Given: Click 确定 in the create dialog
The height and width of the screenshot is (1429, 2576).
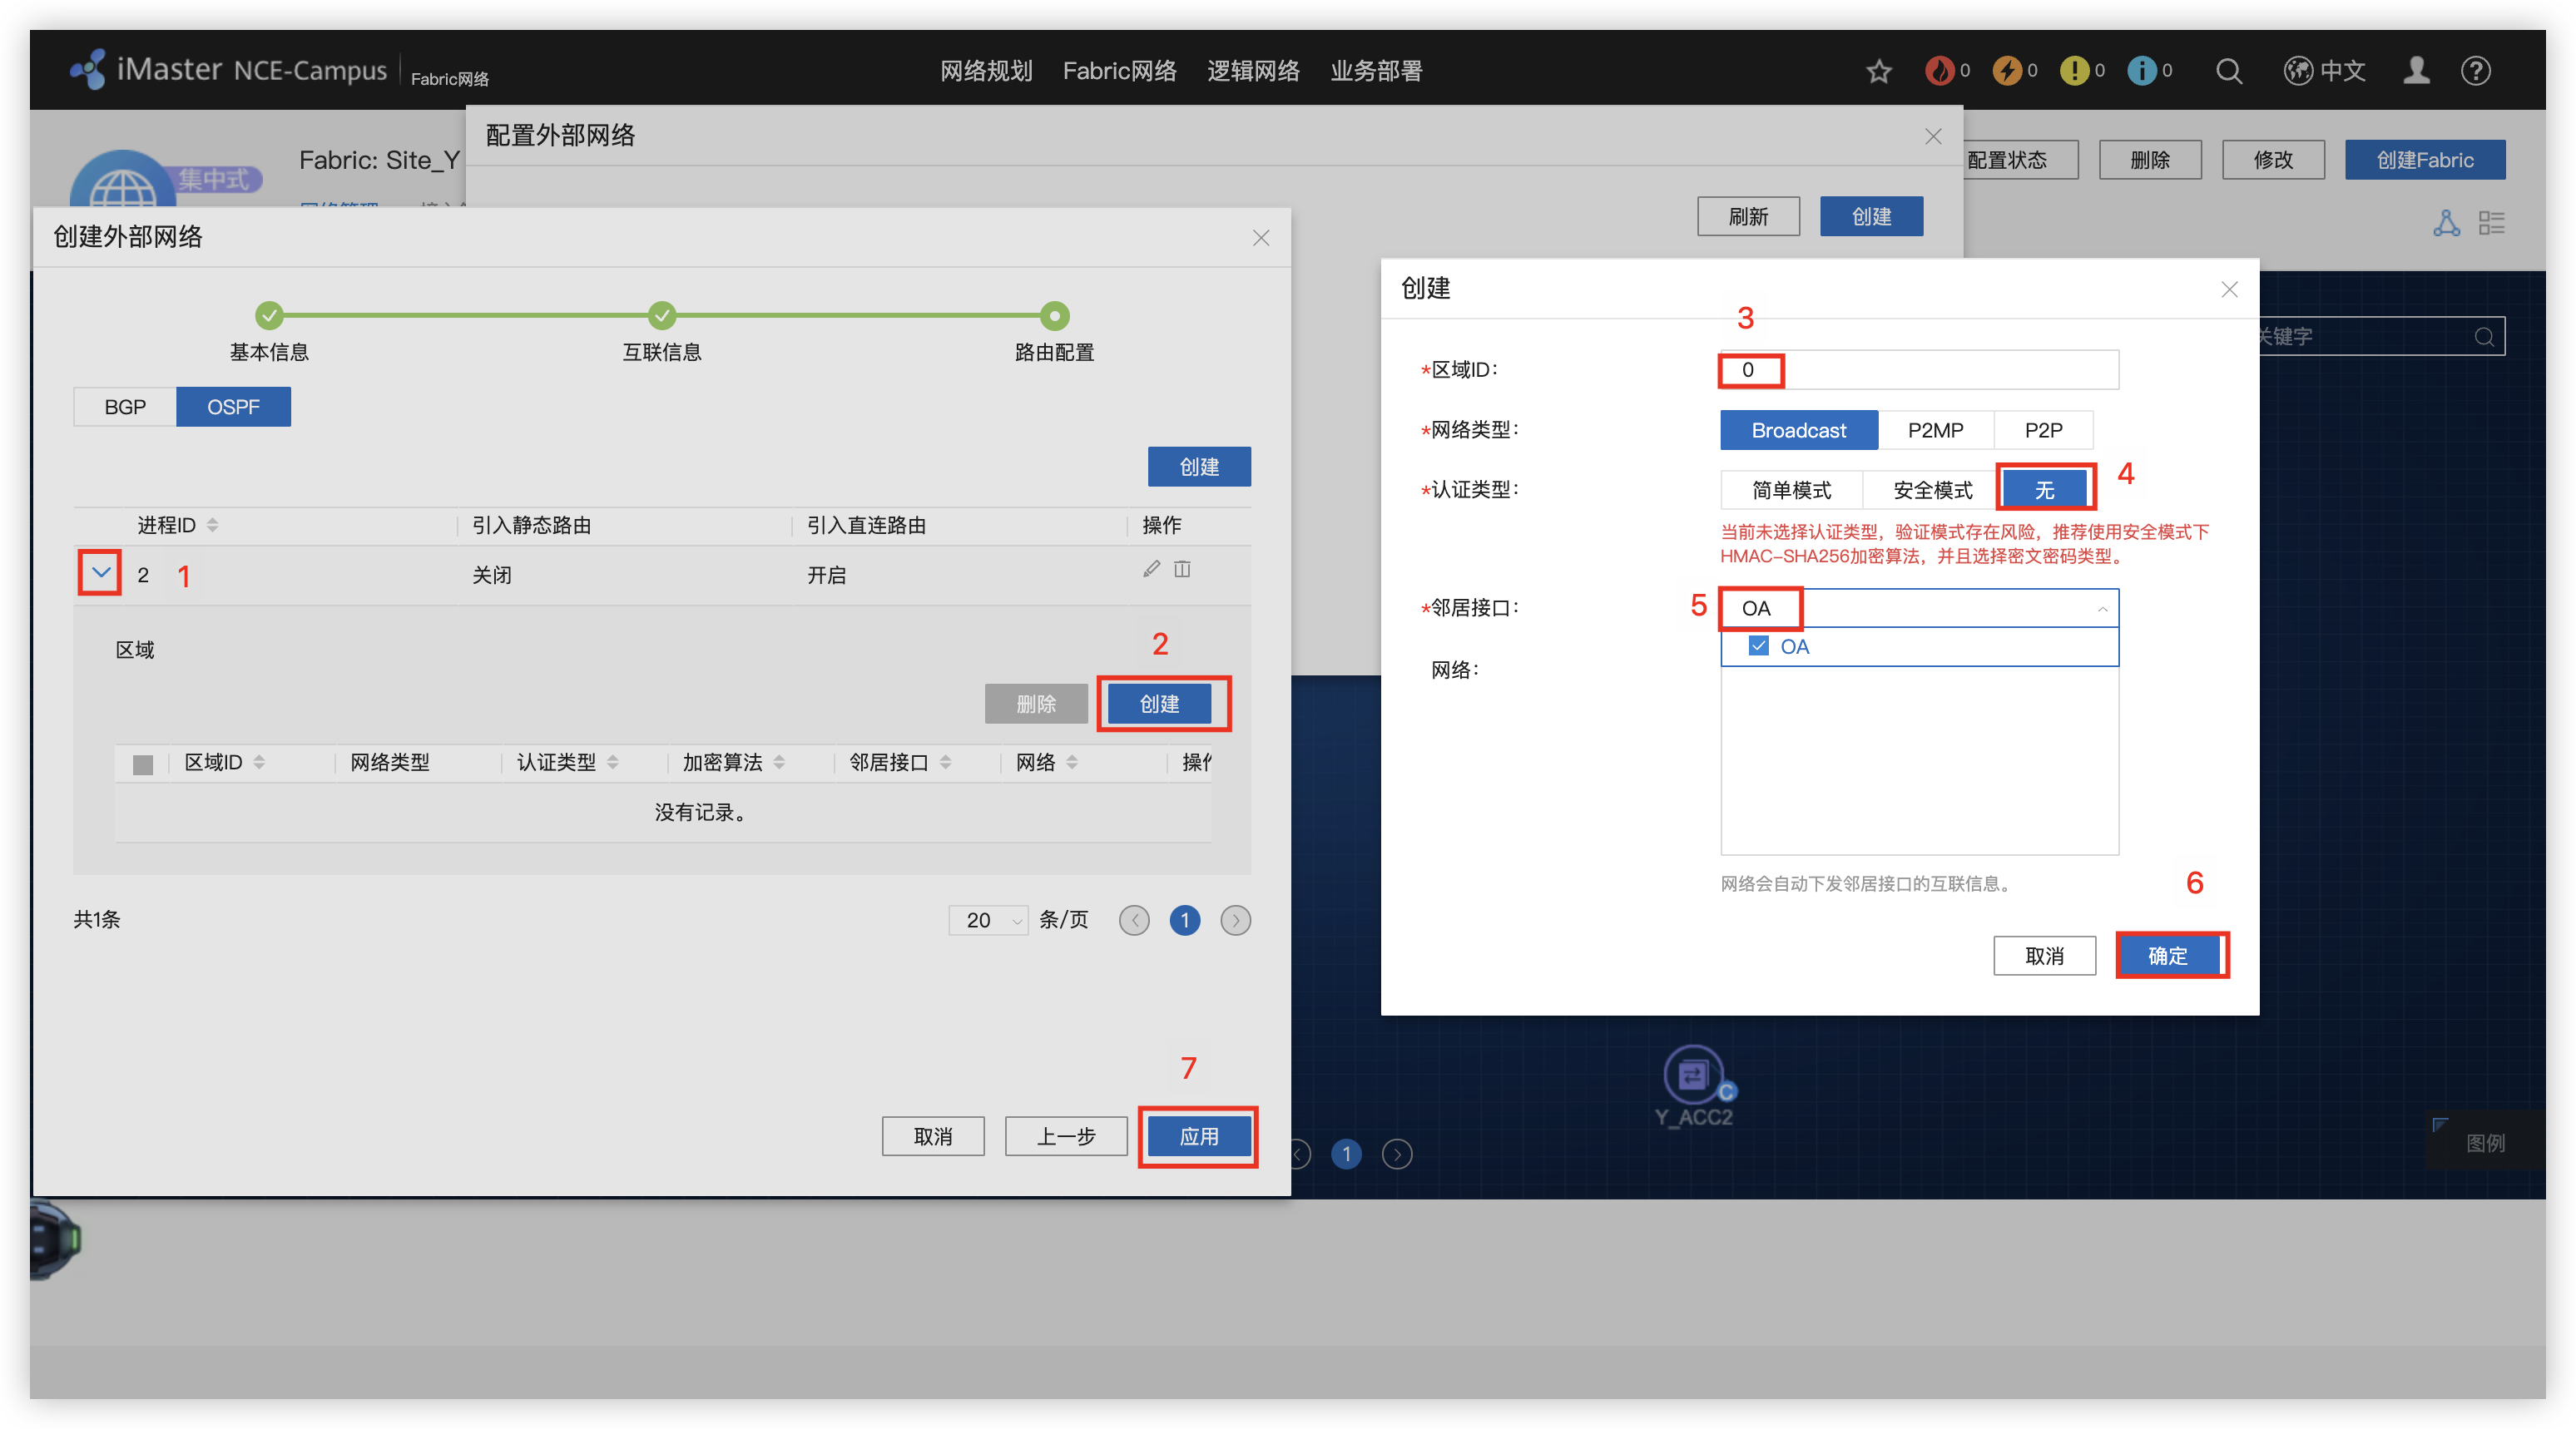Looking at the screenshot, I should point(2167,956).
